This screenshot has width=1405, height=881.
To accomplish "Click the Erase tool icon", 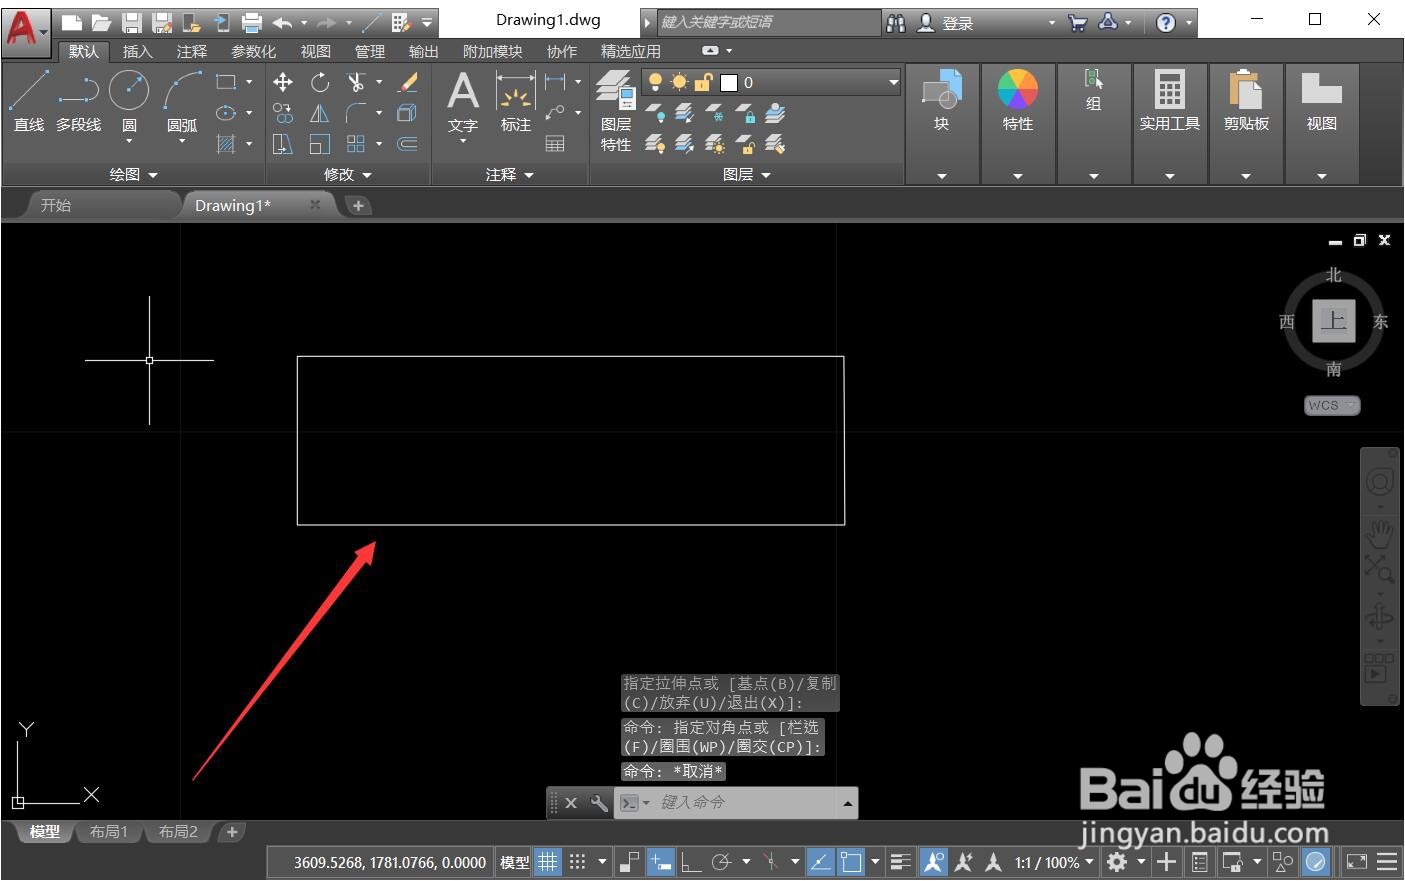I will click(x=408, y=82).
